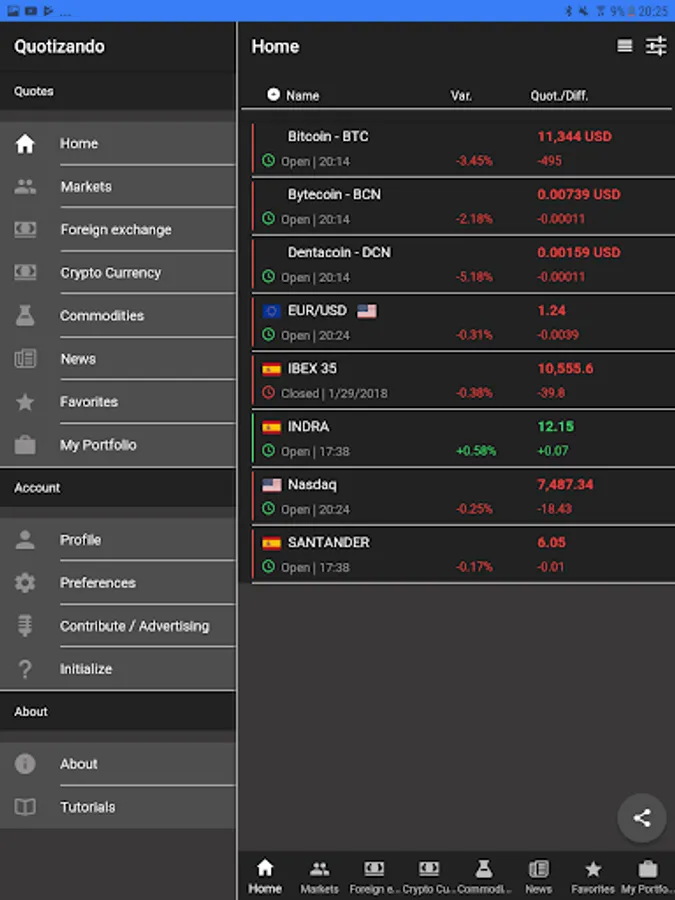
Task: Open the filter sliders icon in header
Action: click(x=656, y=46)
